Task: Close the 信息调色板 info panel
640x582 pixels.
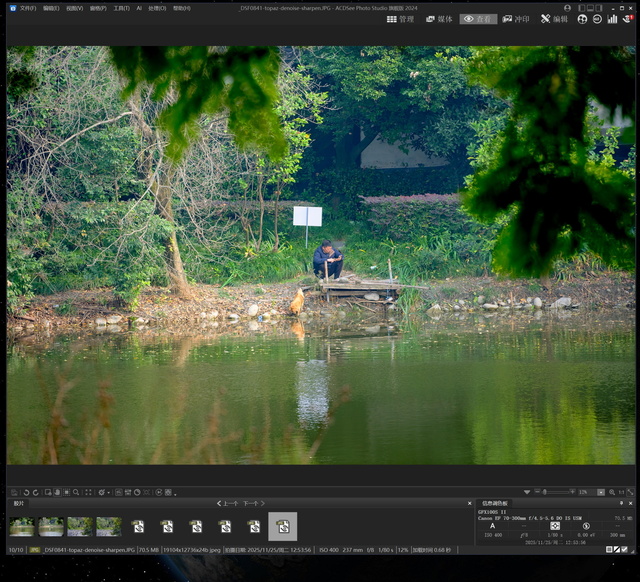Action: tap(630, 503)
